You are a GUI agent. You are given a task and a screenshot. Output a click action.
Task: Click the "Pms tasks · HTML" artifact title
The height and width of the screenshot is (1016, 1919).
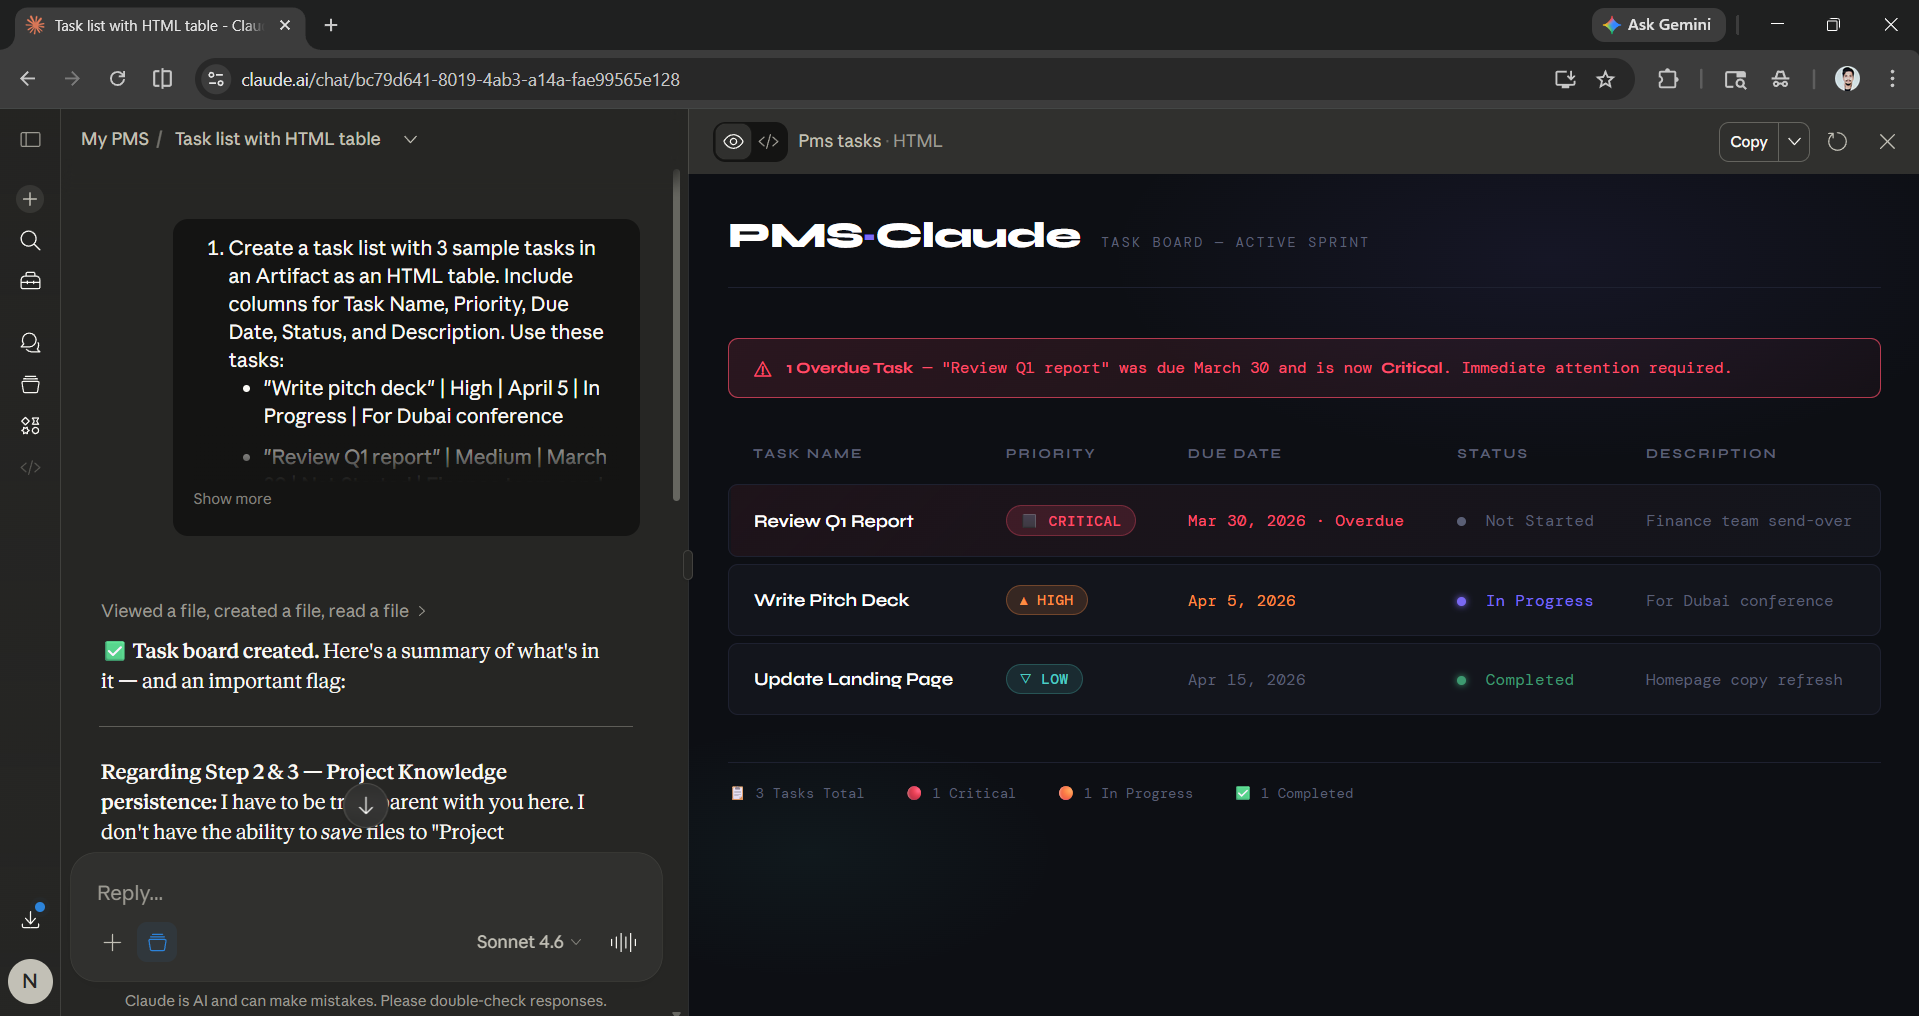(x=870, y=141)
